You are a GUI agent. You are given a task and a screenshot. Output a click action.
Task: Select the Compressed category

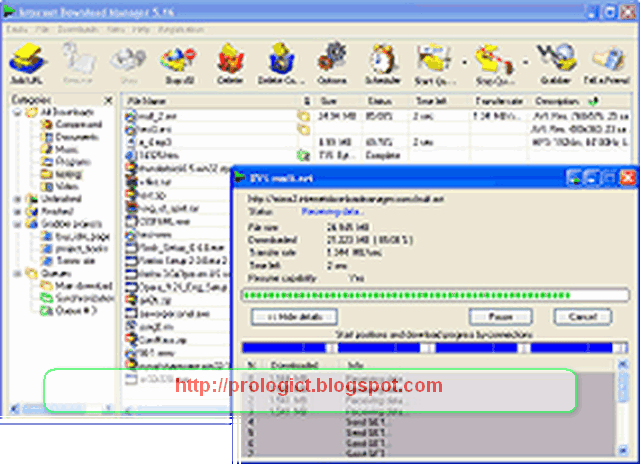(71, 124)
